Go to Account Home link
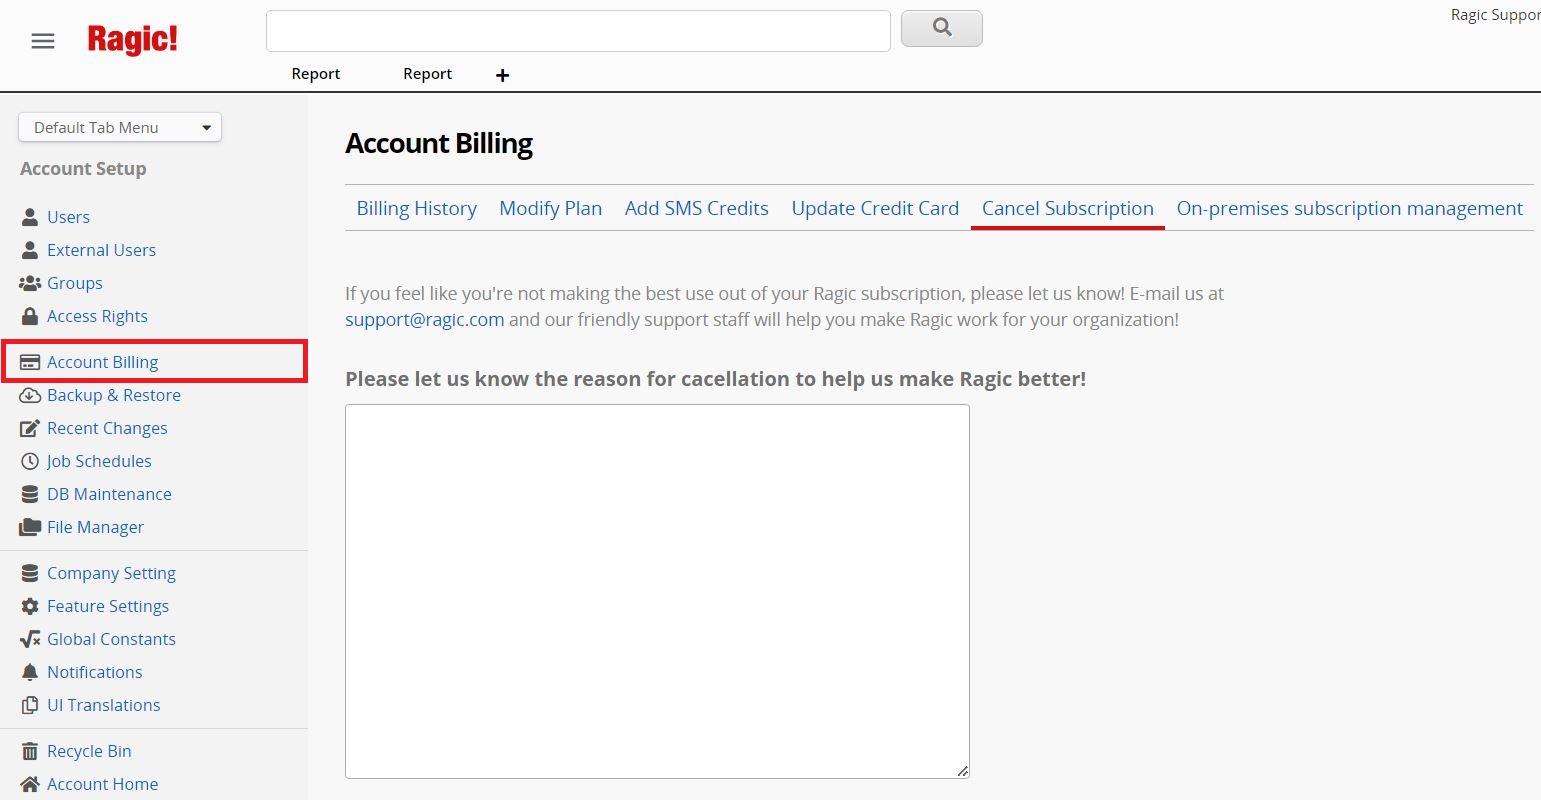 pos(102,784)
